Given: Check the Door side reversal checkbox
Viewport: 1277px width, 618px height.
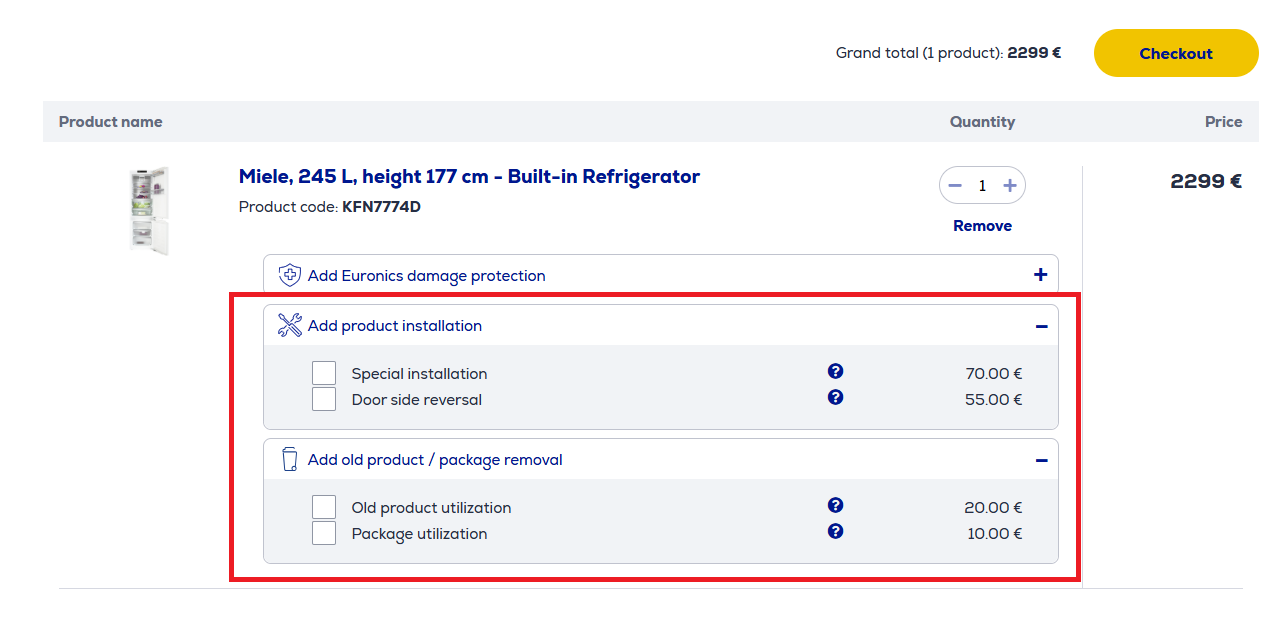Looking at the screenshot, I should pyautogui.click(x=324, y=399).
